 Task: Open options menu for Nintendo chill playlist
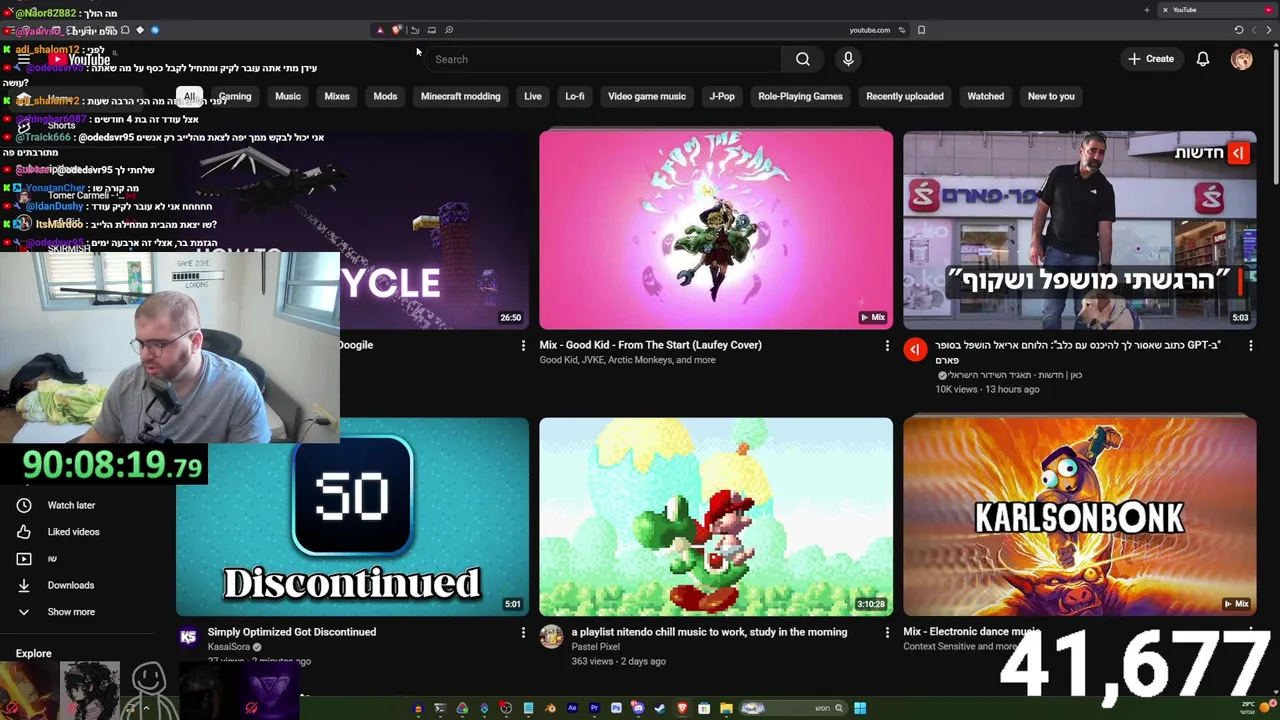(x=886, y=632)
